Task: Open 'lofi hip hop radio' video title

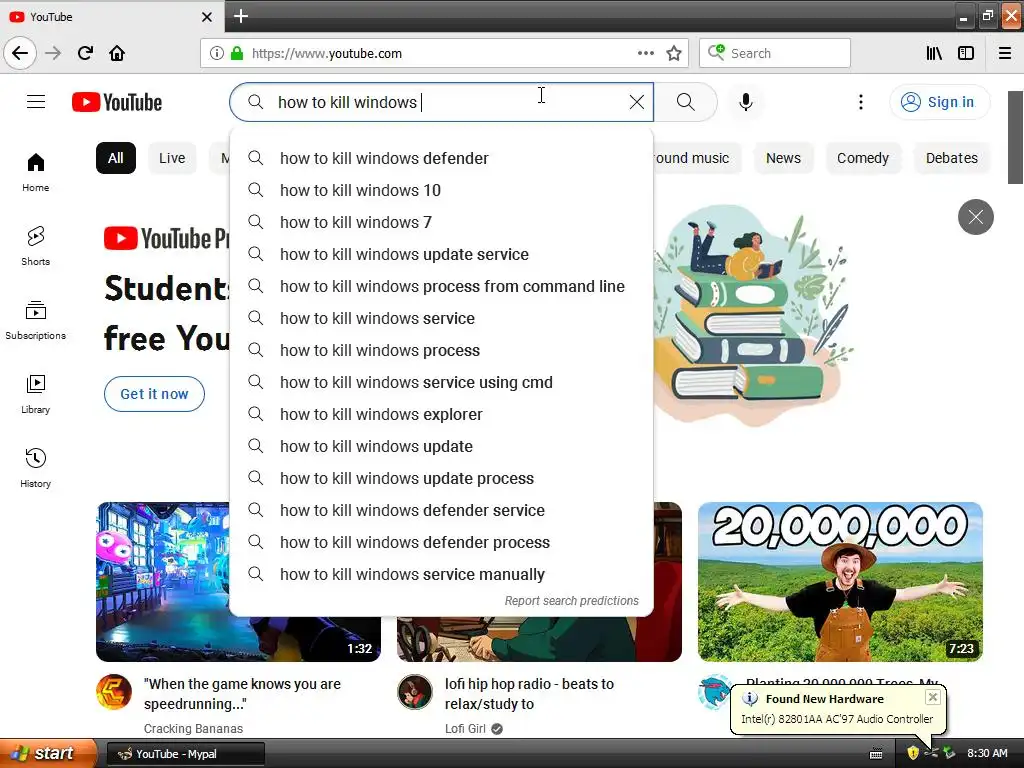Action: tap(529, 694)
